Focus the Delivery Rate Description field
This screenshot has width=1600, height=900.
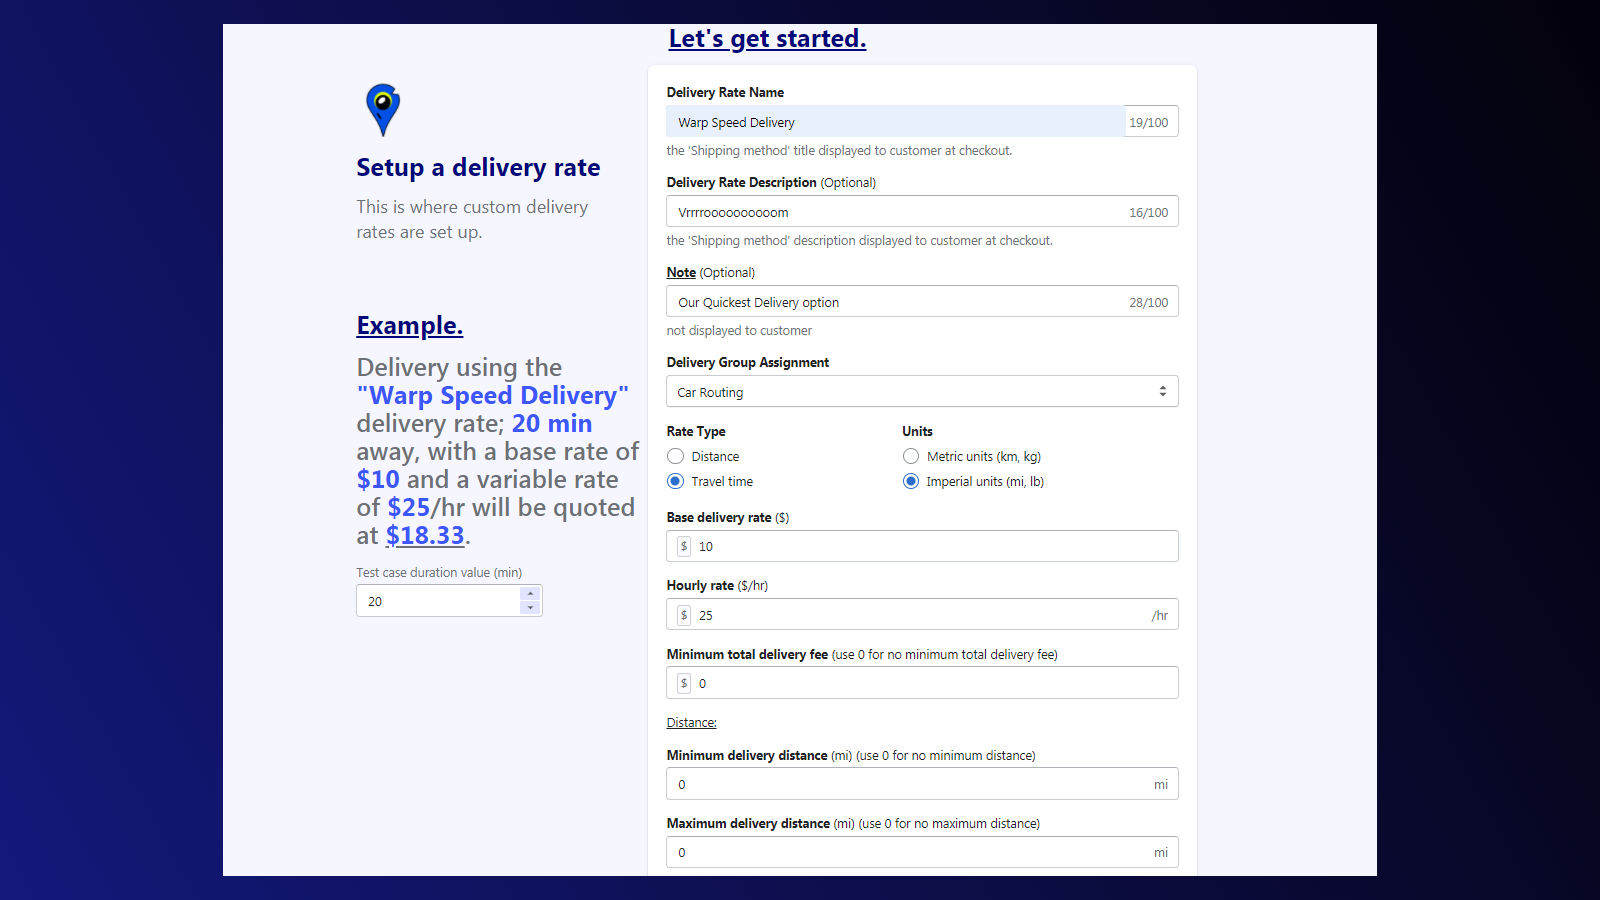[x=922, y=211]
